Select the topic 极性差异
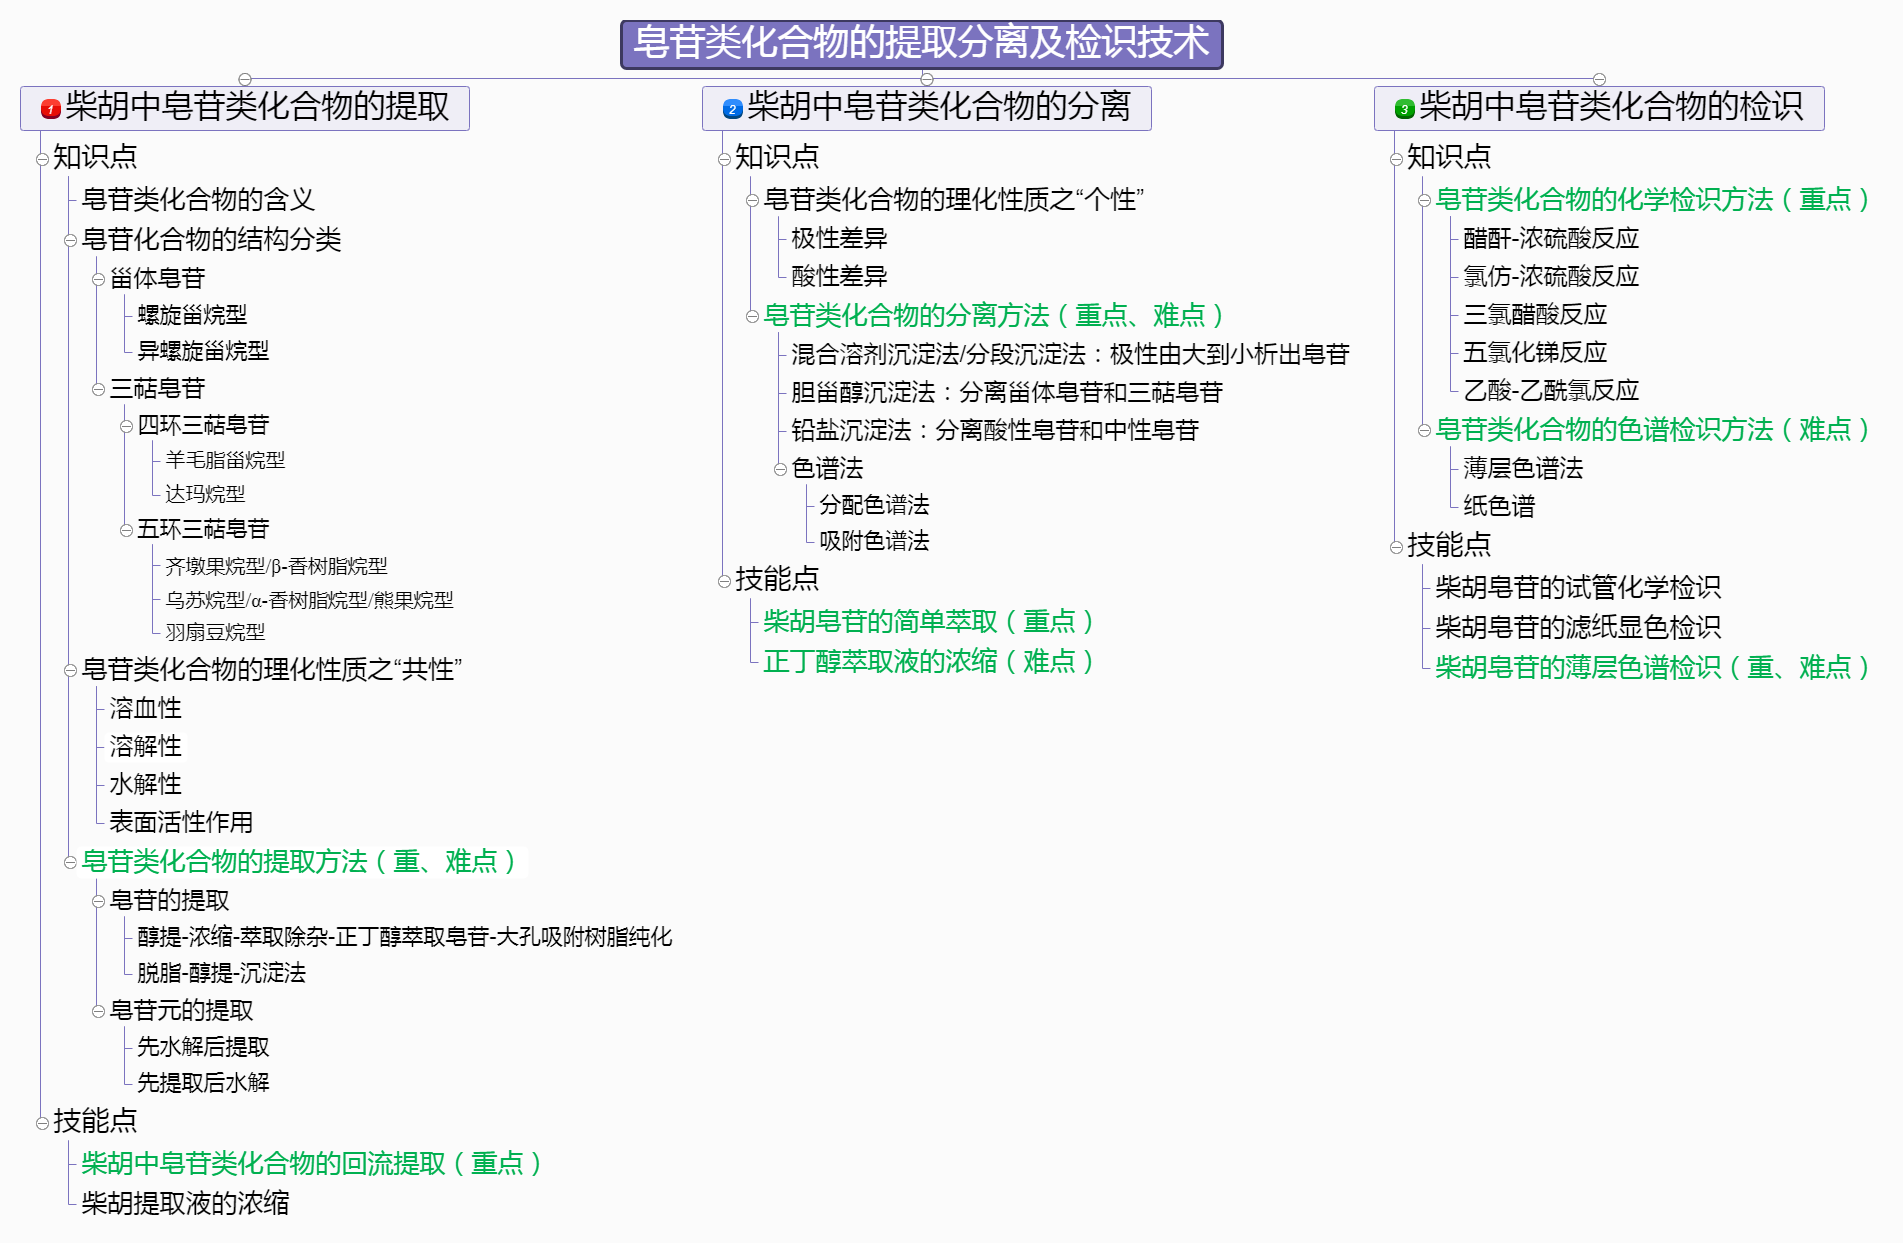The height and width of the screenshot is (1243, 1903). click(x=839, y=238)
